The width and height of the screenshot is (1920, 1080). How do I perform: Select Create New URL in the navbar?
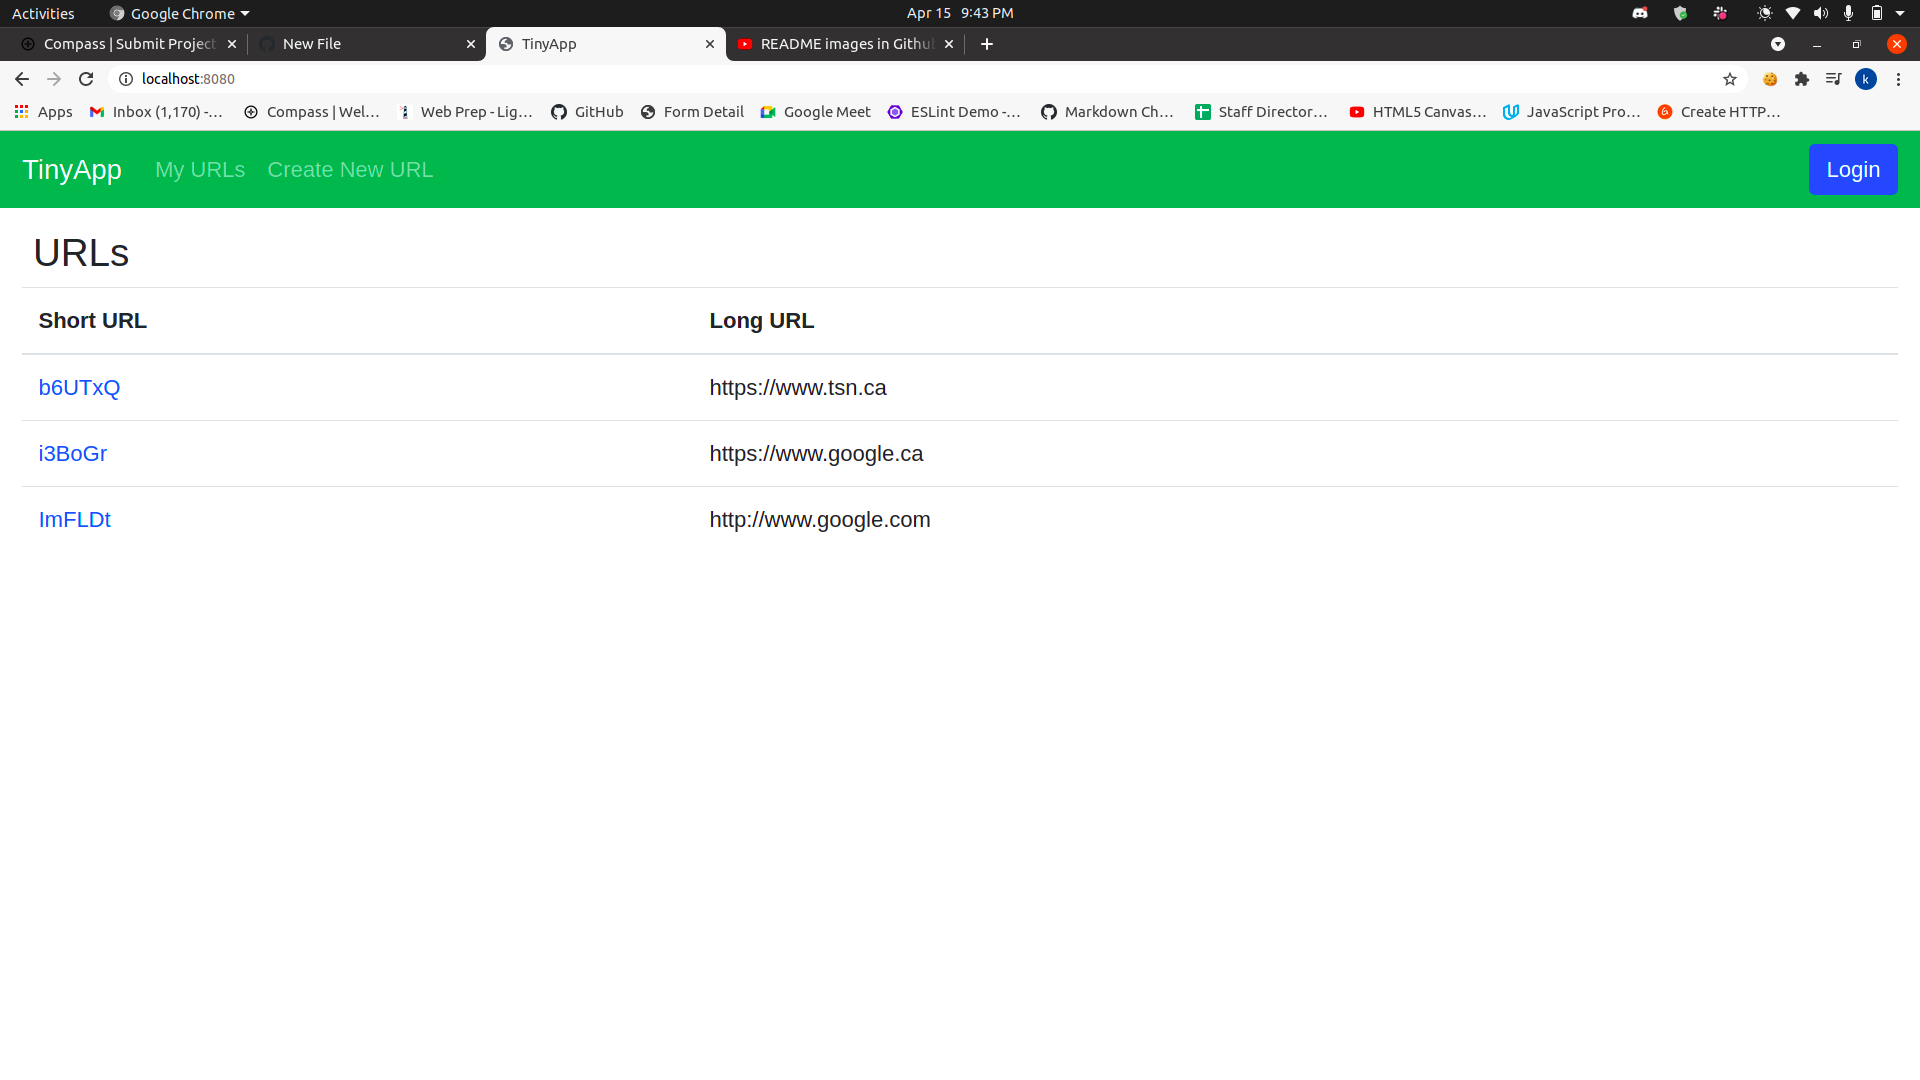[349, 170]
